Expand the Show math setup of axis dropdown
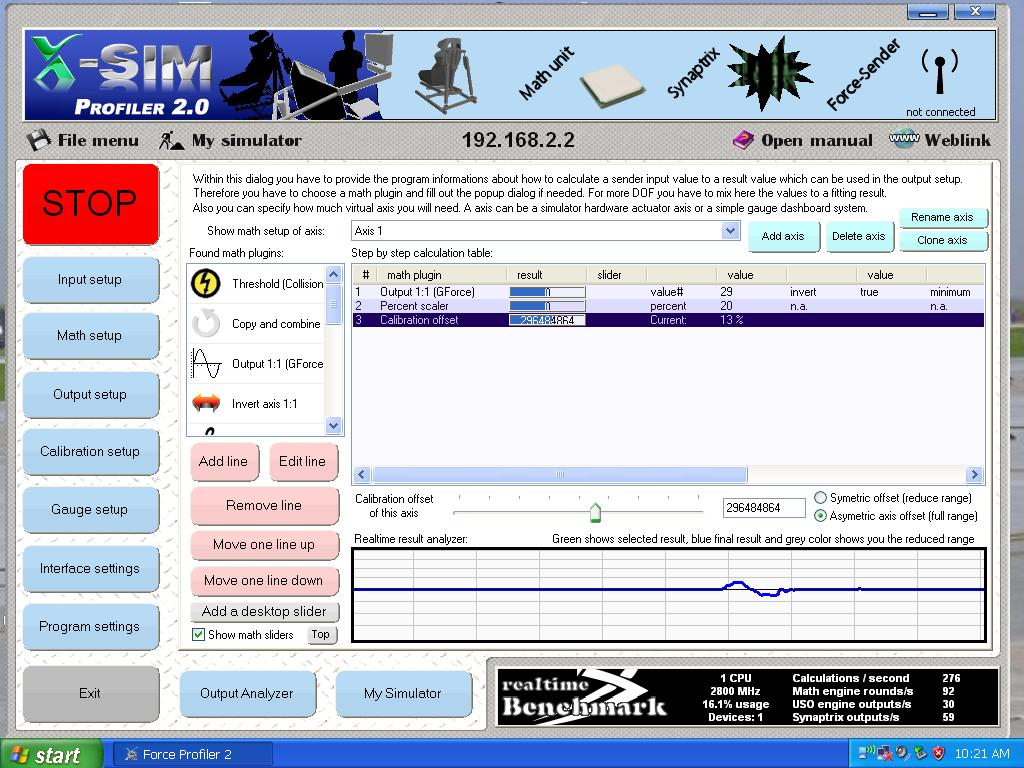 click(x=730, y=231)
